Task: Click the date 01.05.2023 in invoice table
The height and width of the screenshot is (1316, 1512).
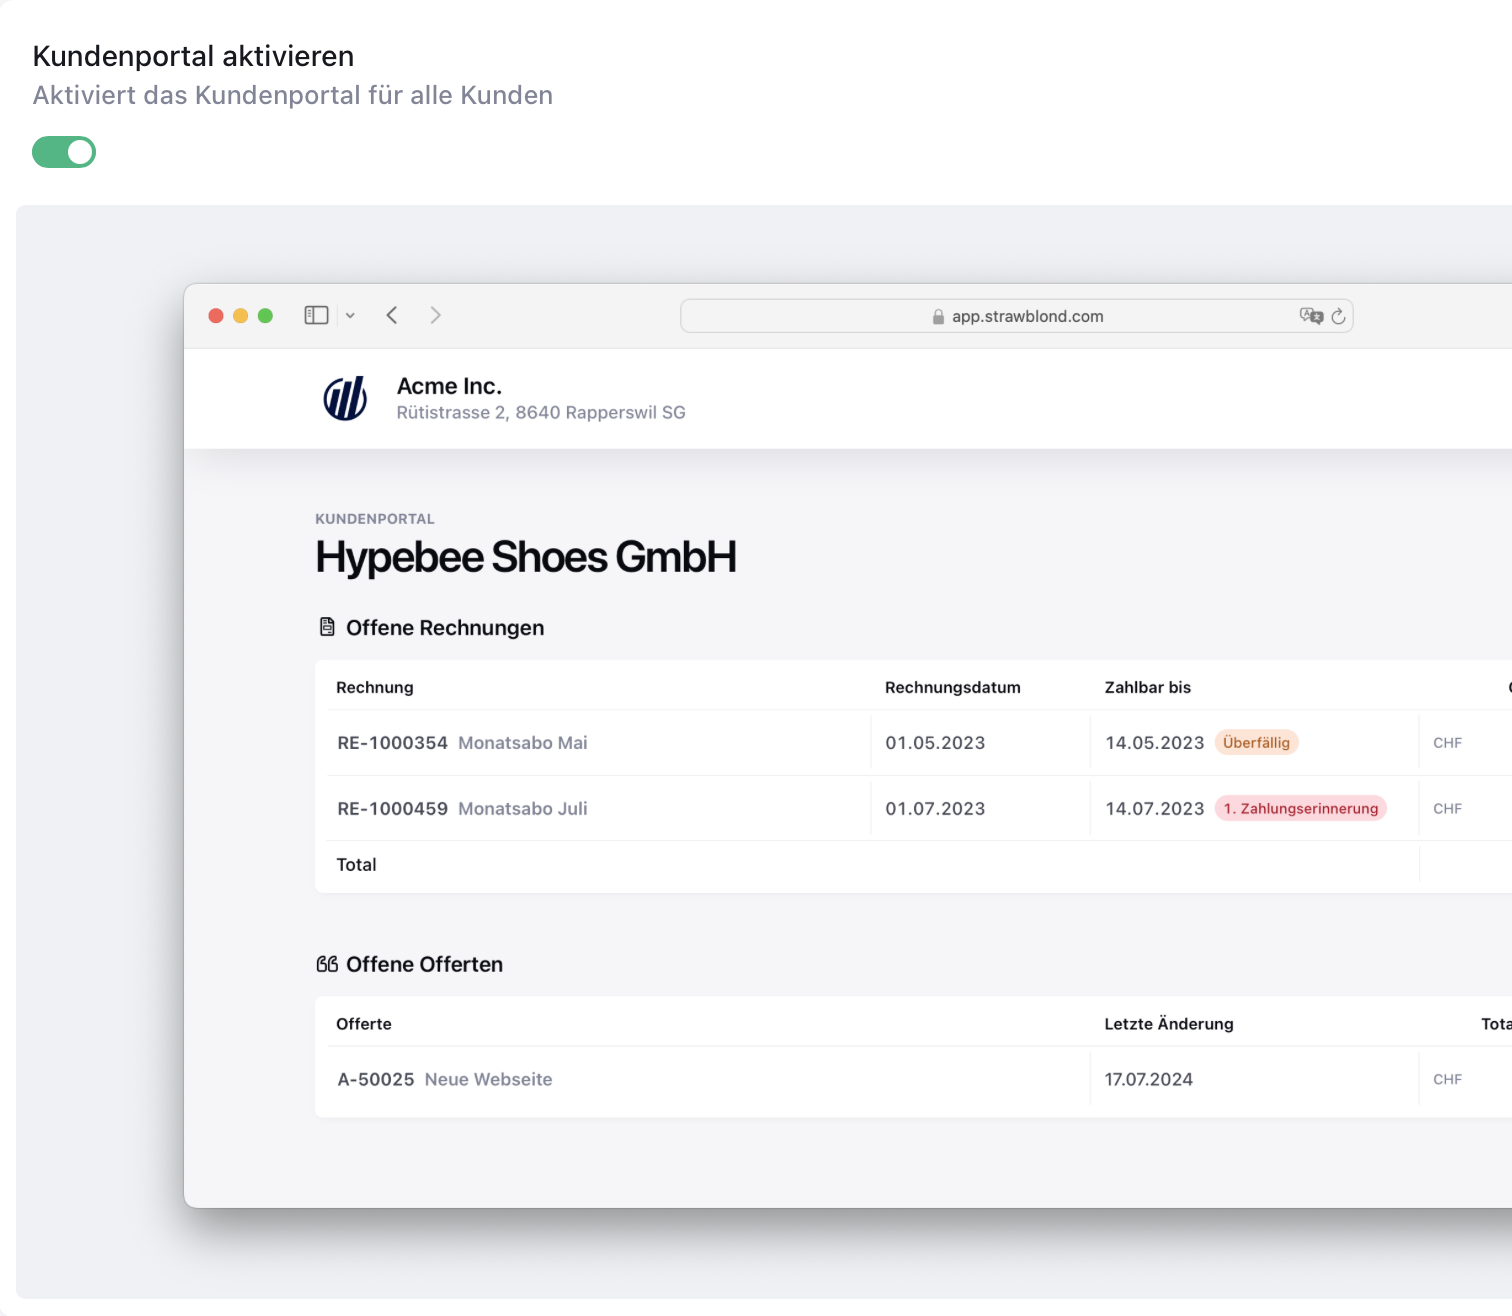Action: point(935,743)
